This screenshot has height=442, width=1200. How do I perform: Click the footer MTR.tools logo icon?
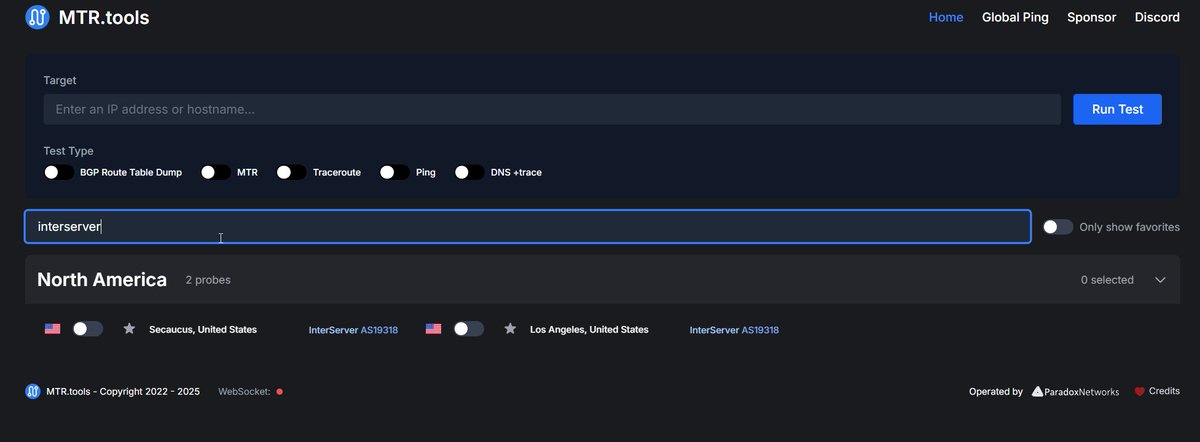(33, 391)
